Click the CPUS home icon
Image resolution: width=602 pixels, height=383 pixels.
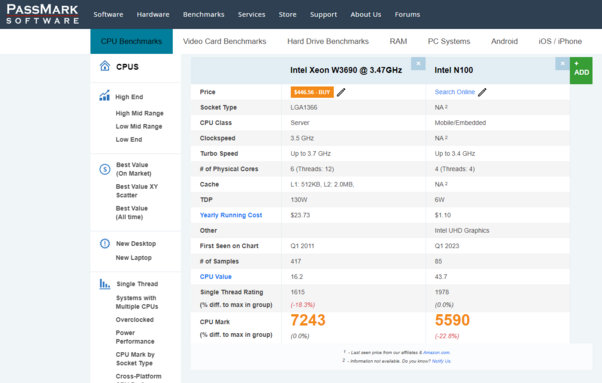105,66
